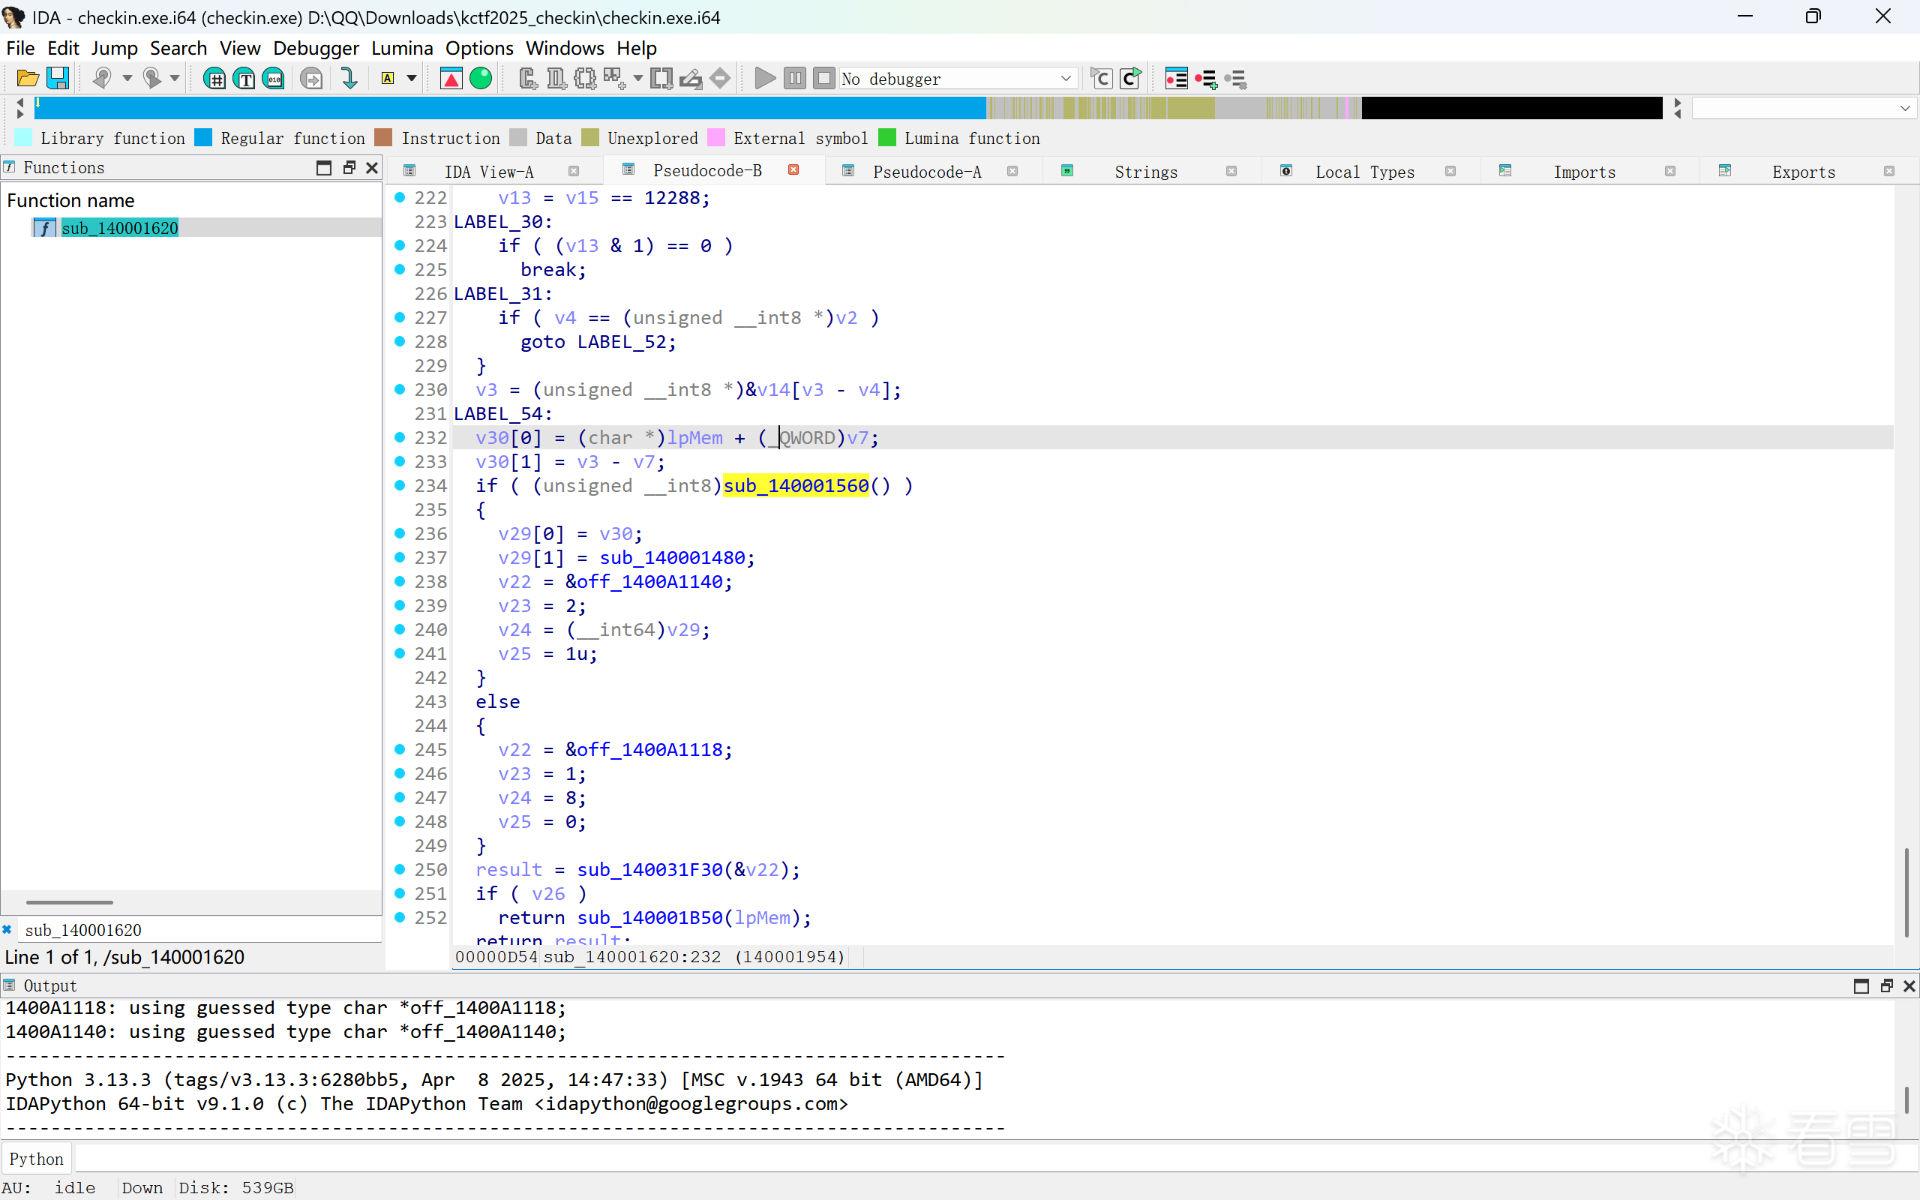Click the red triangle stop icon
This screenshot has height=1200, width=1920.
click(x=451, y=78)
